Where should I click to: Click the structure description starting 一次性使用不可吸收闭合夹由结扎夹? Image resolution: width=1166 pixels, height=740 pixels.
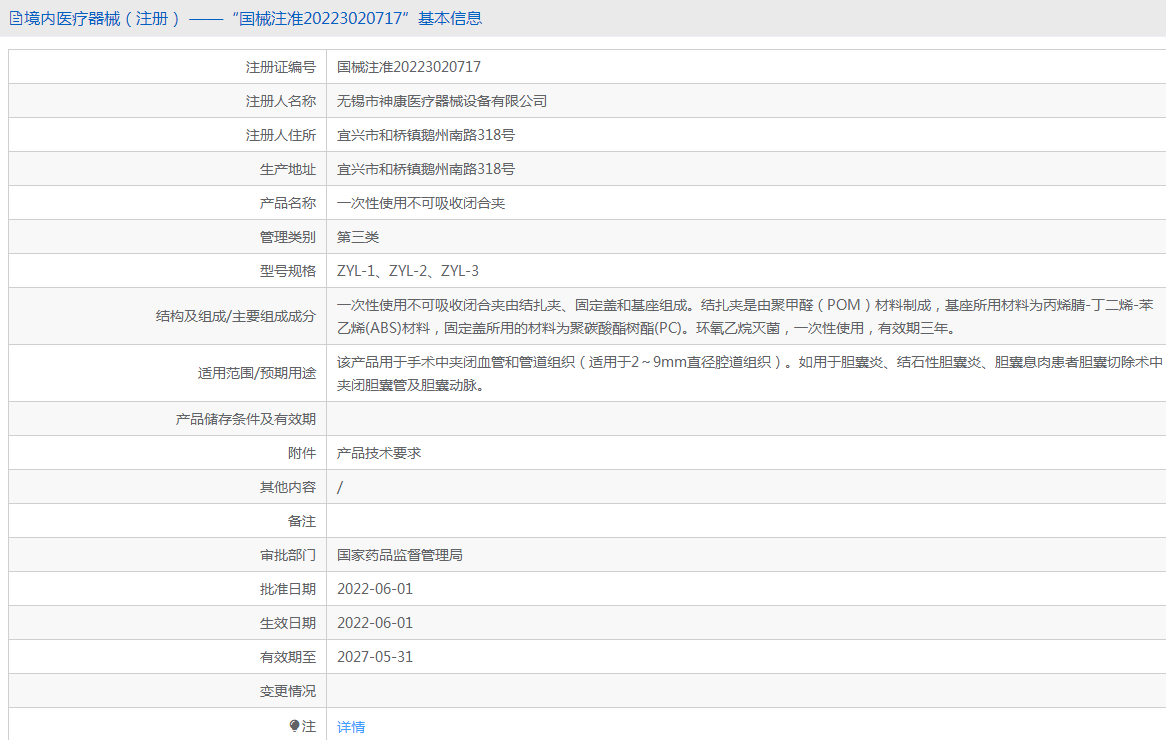pyautogui.click(x=745, y=316)
